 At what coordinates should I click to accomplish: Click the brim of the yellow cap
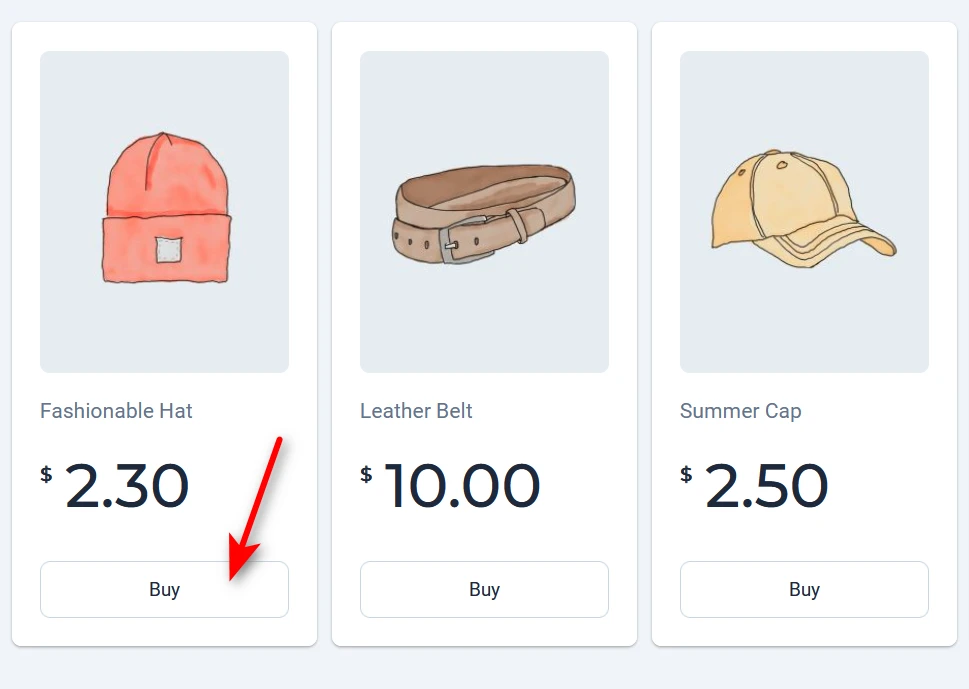click(840, 240)
